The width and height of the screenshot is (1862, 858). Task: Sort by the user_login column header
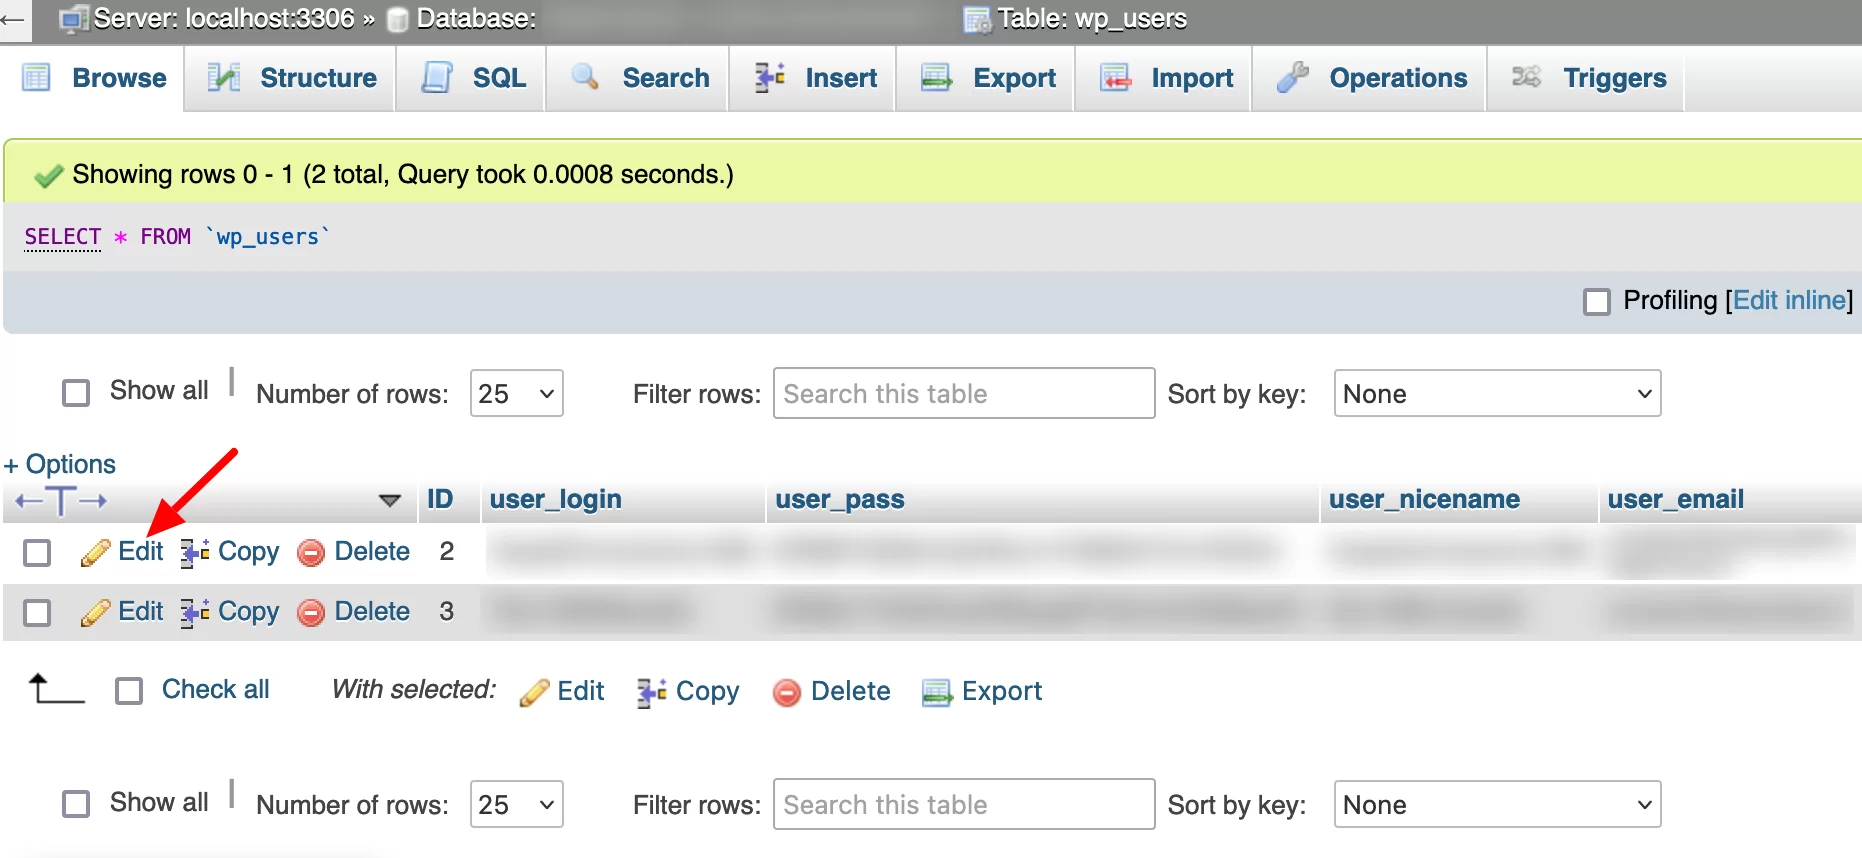click(556, 499)
